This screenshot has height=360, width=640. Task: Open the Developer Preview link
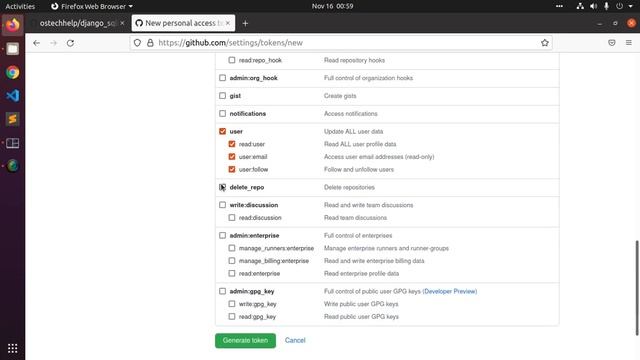click(x=450, y=291)
